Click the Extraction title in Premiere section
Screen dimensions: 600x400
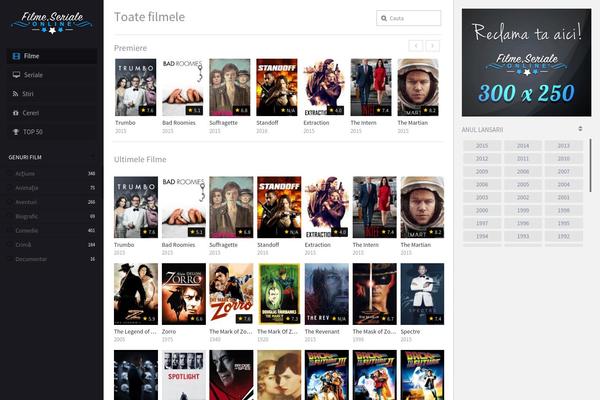(x=316, y=123)
